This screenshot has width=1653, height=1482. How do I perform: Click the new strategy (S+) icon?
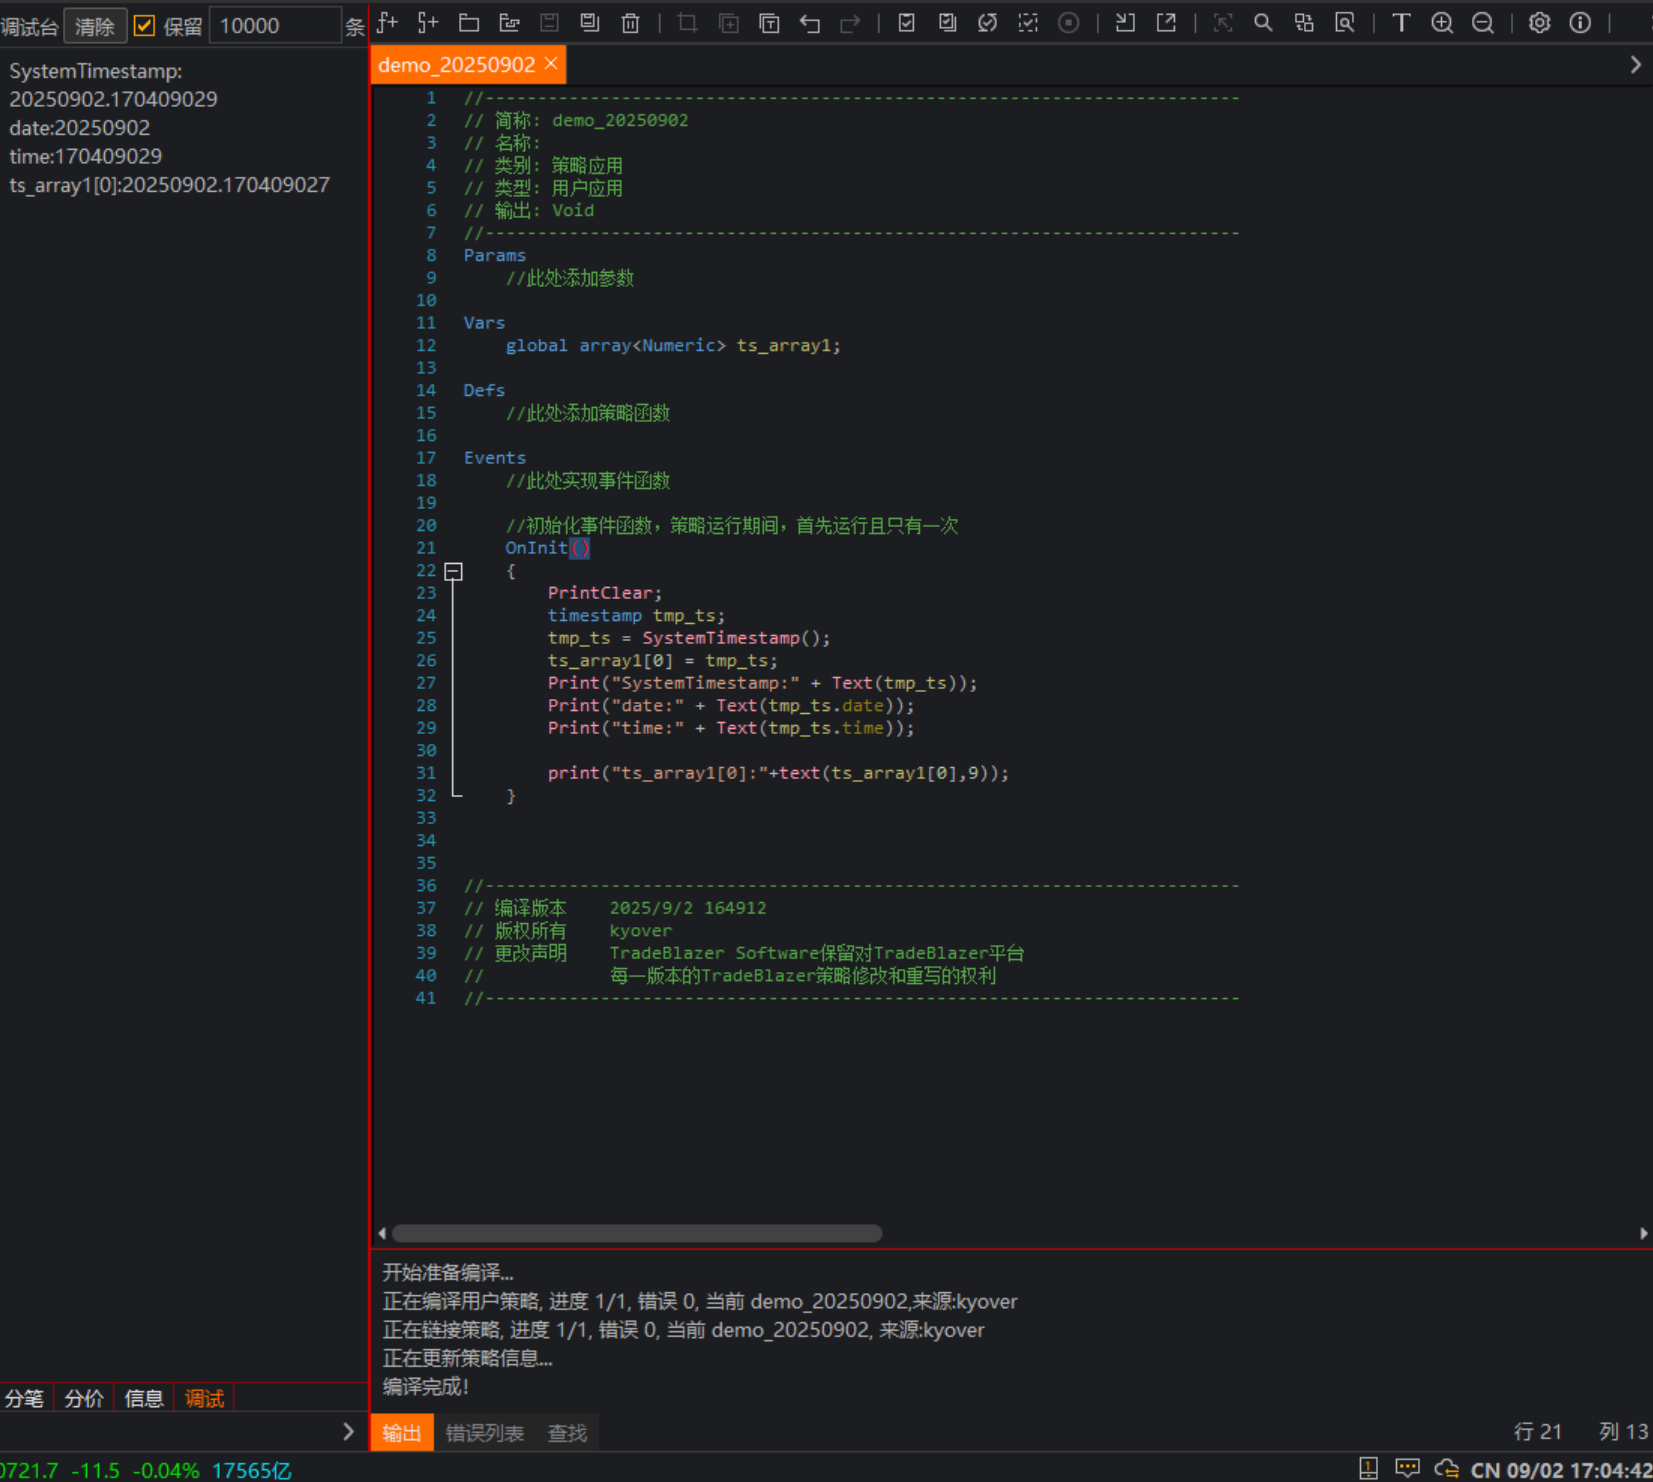(x=428, y=23)
